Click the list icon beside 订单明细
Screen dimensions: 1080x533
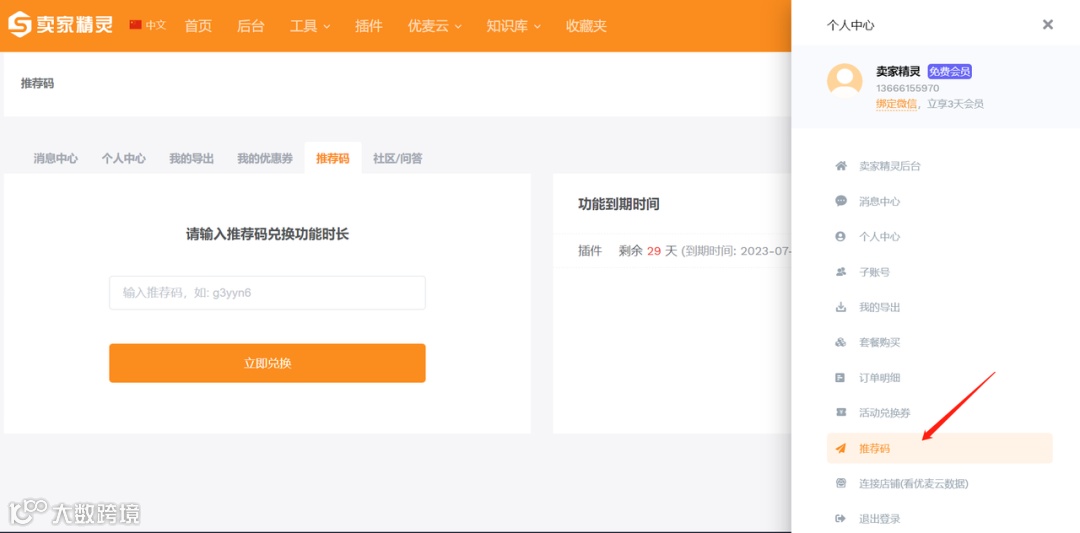pyautogui.click(x=840, y=377)
